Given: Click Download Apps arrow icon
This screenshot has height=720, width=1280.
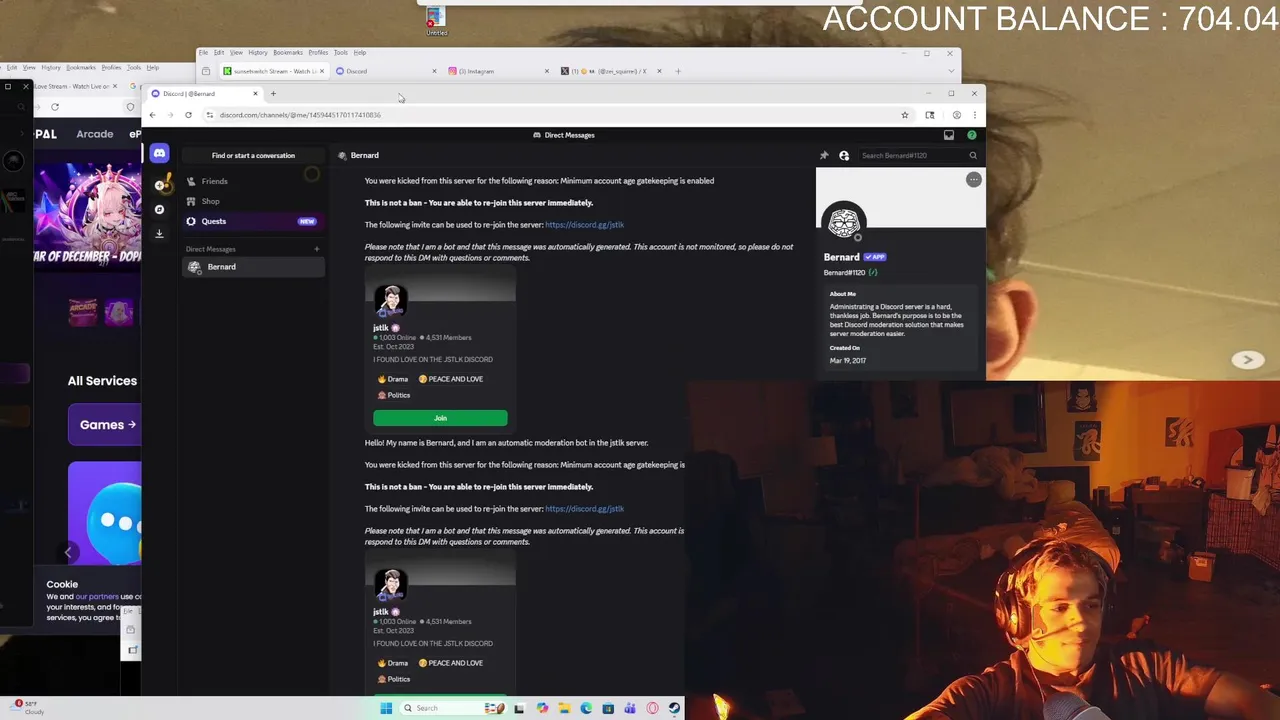Looking at the screenshot, I should 159,233.
